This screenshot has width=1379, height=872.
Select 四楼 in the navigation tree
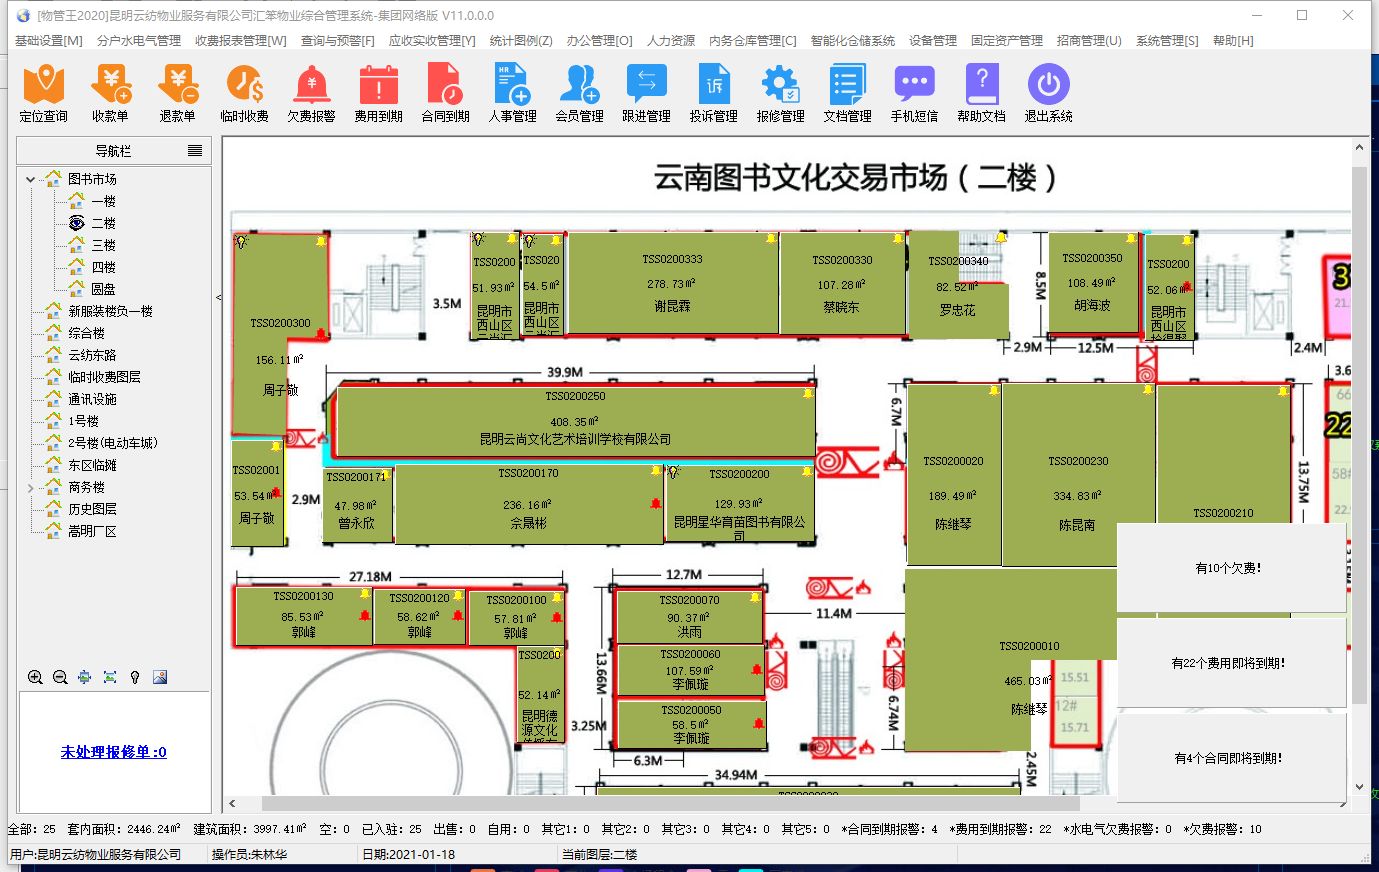[104, 267]
